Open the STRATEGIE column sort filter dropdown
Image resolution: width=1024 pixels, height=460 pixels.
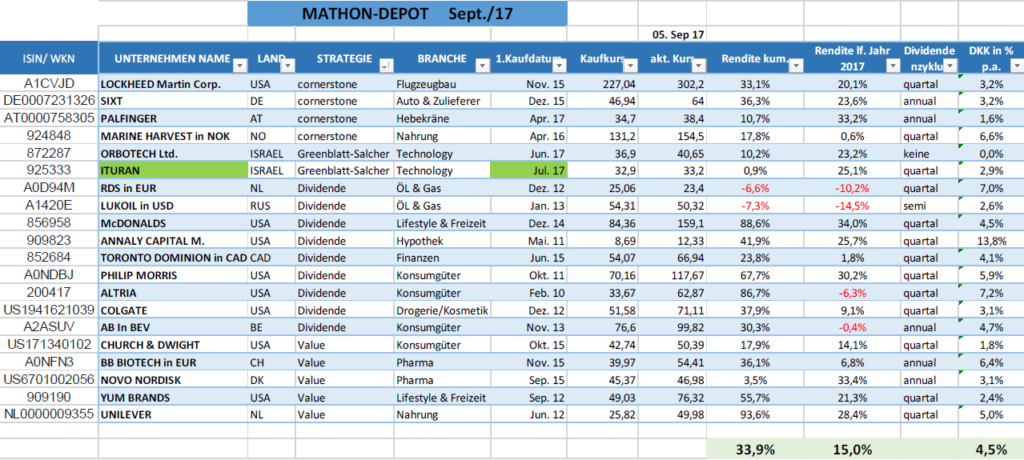387,65
